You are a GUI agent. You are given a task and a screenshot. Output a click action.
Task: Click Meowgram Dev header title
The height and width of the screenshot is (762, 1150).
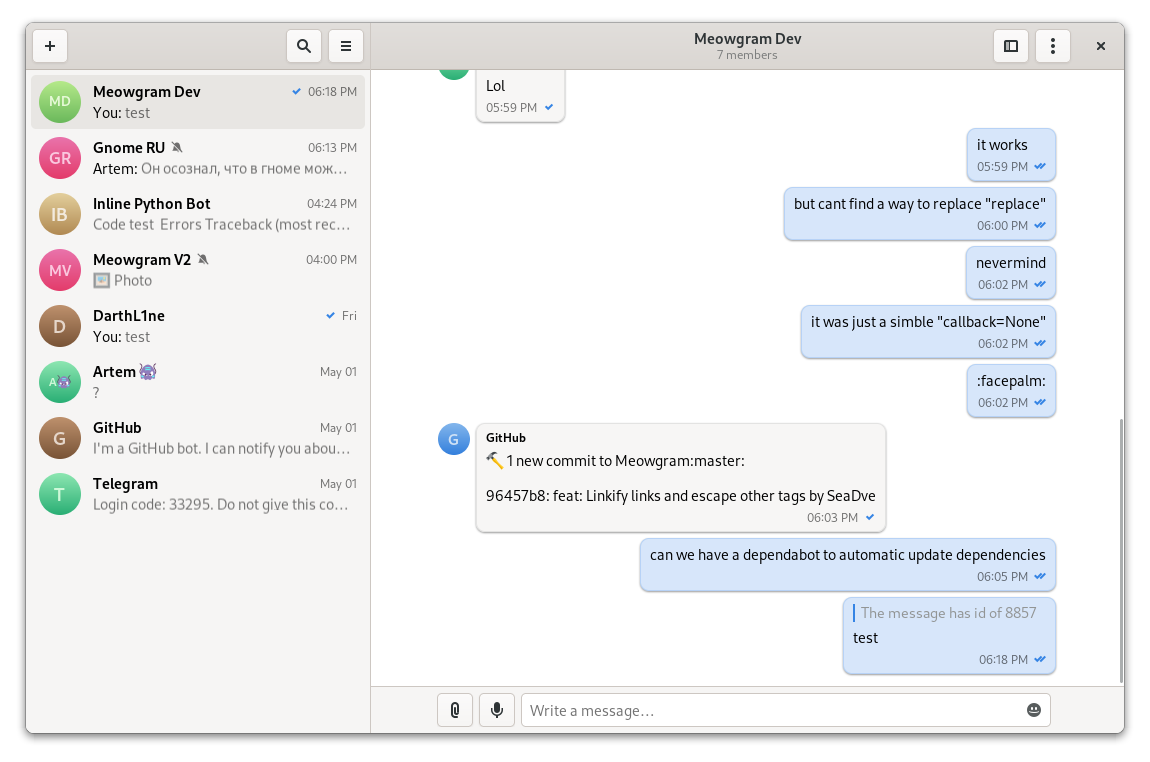pyautogui.click(x=747, y=39)
